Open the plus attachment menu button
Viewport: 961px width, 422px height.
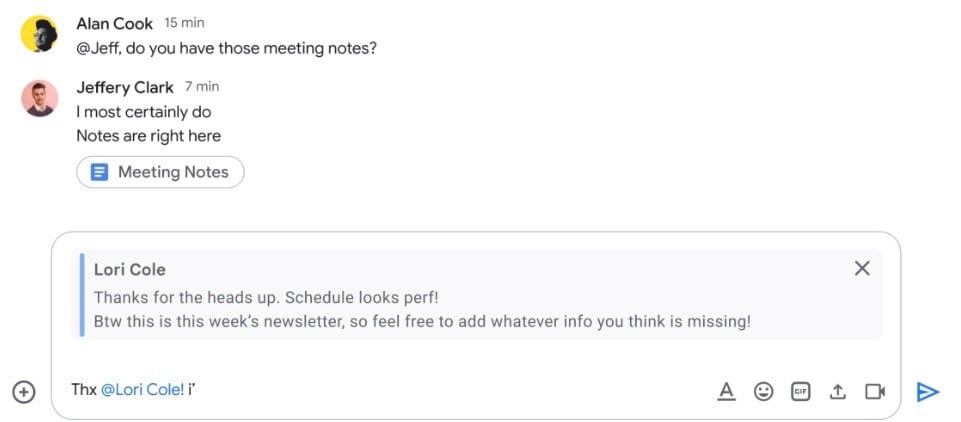pyautogui.click(x=24, y=392)
